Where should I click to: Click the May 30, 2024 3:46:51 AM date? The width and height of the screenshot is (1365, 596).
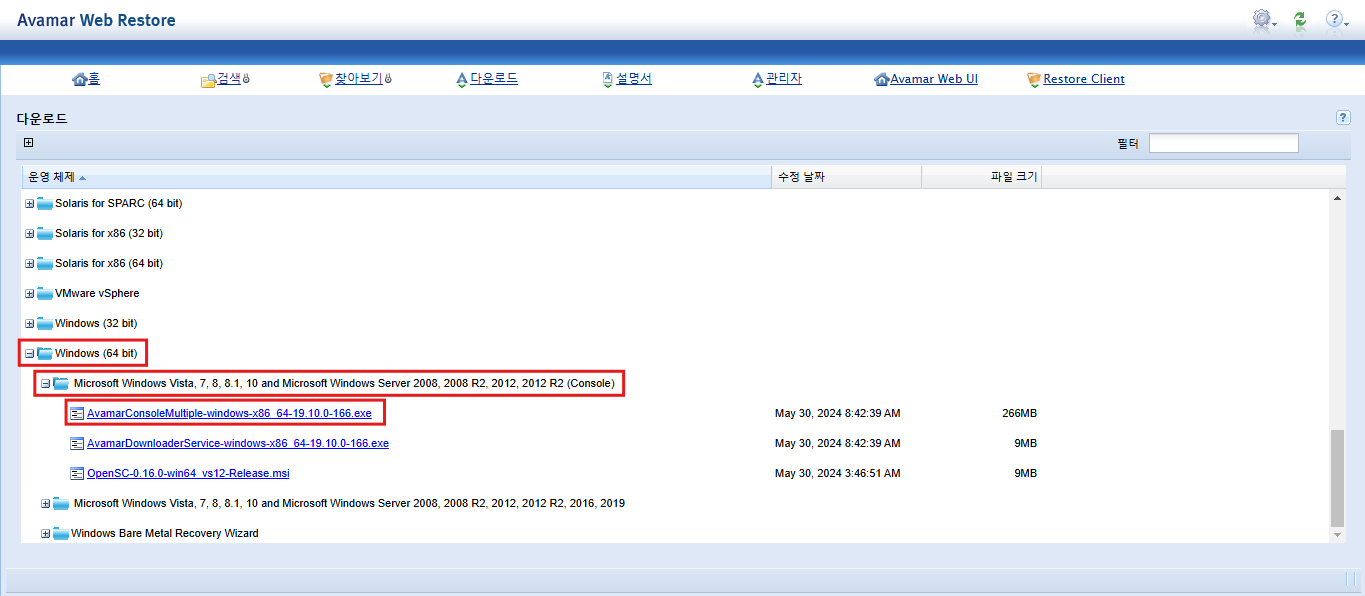point(837,473)
